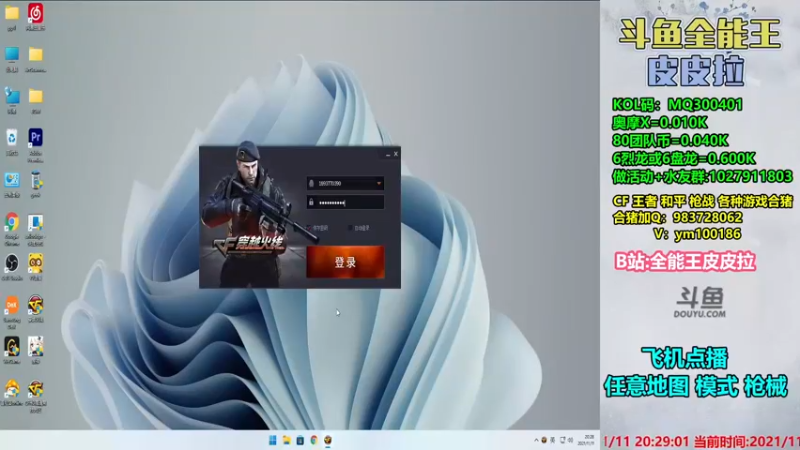The image size is (800, 450).
Task: Open CrossFire icon beside DeX icon
Action: click(x=35, y=305)
